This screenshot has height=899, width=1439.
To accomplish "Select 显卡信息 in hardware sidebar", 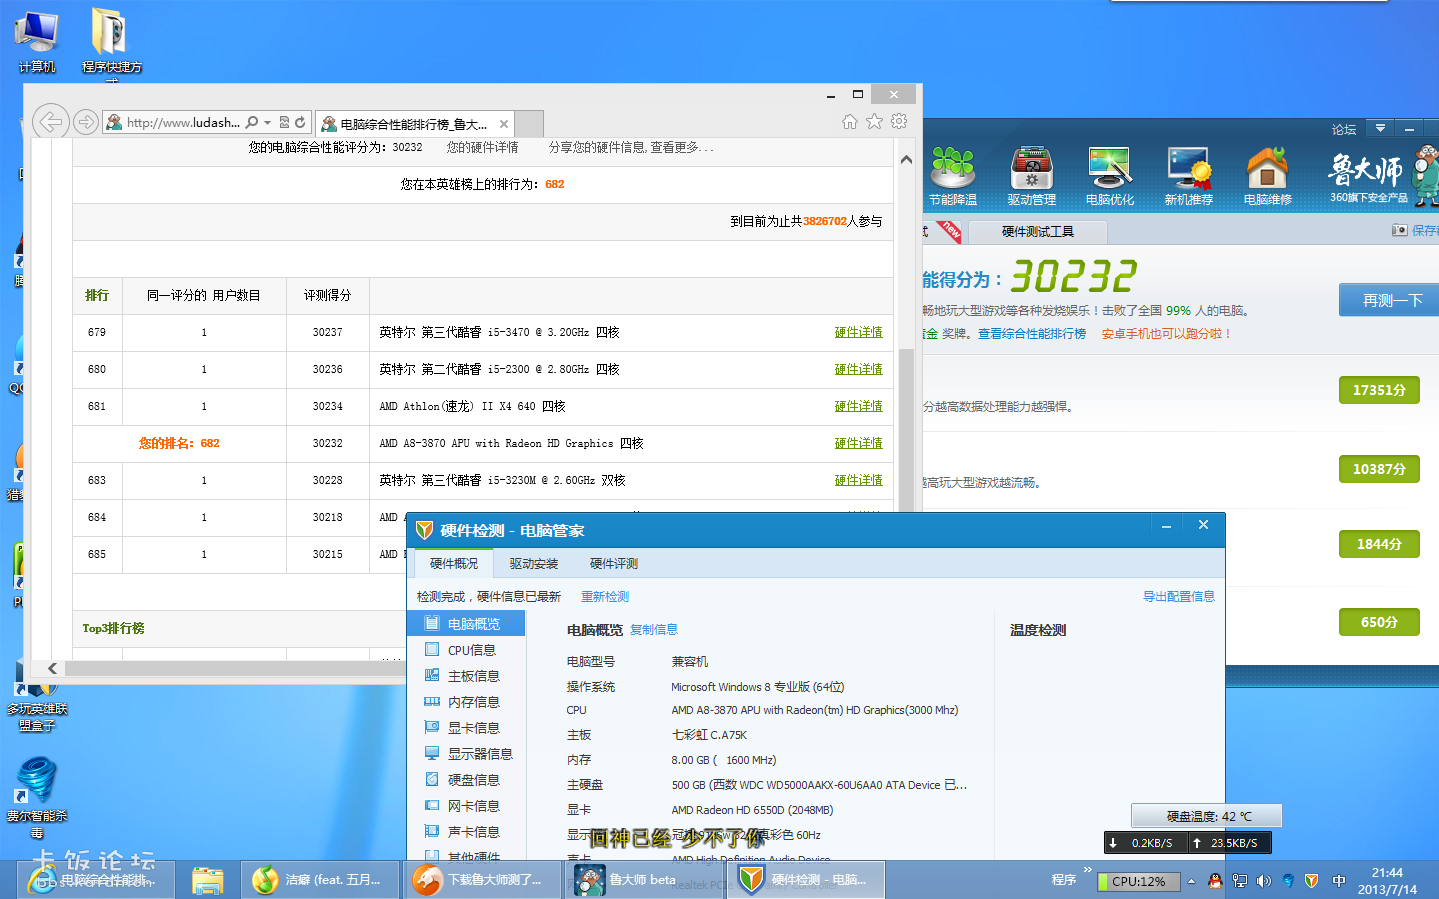I will (466, 728).
